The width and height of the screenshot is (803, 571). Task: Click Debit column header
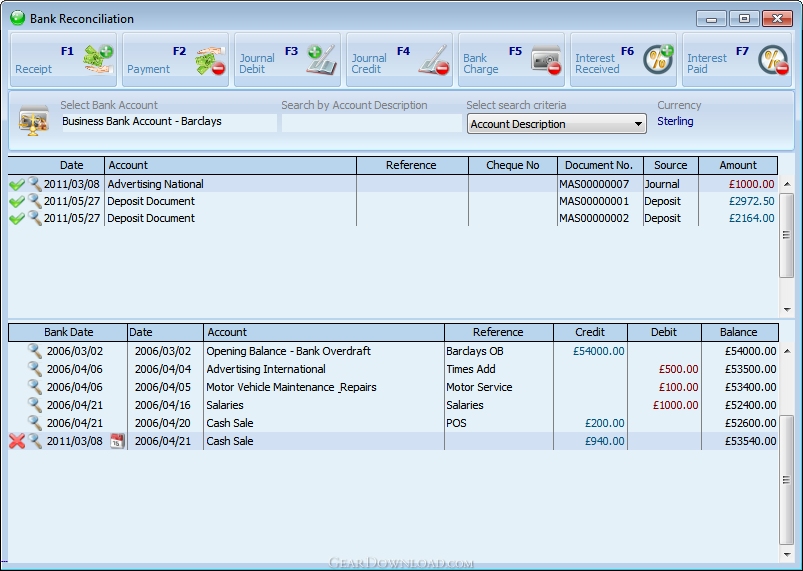coord(664,332)
